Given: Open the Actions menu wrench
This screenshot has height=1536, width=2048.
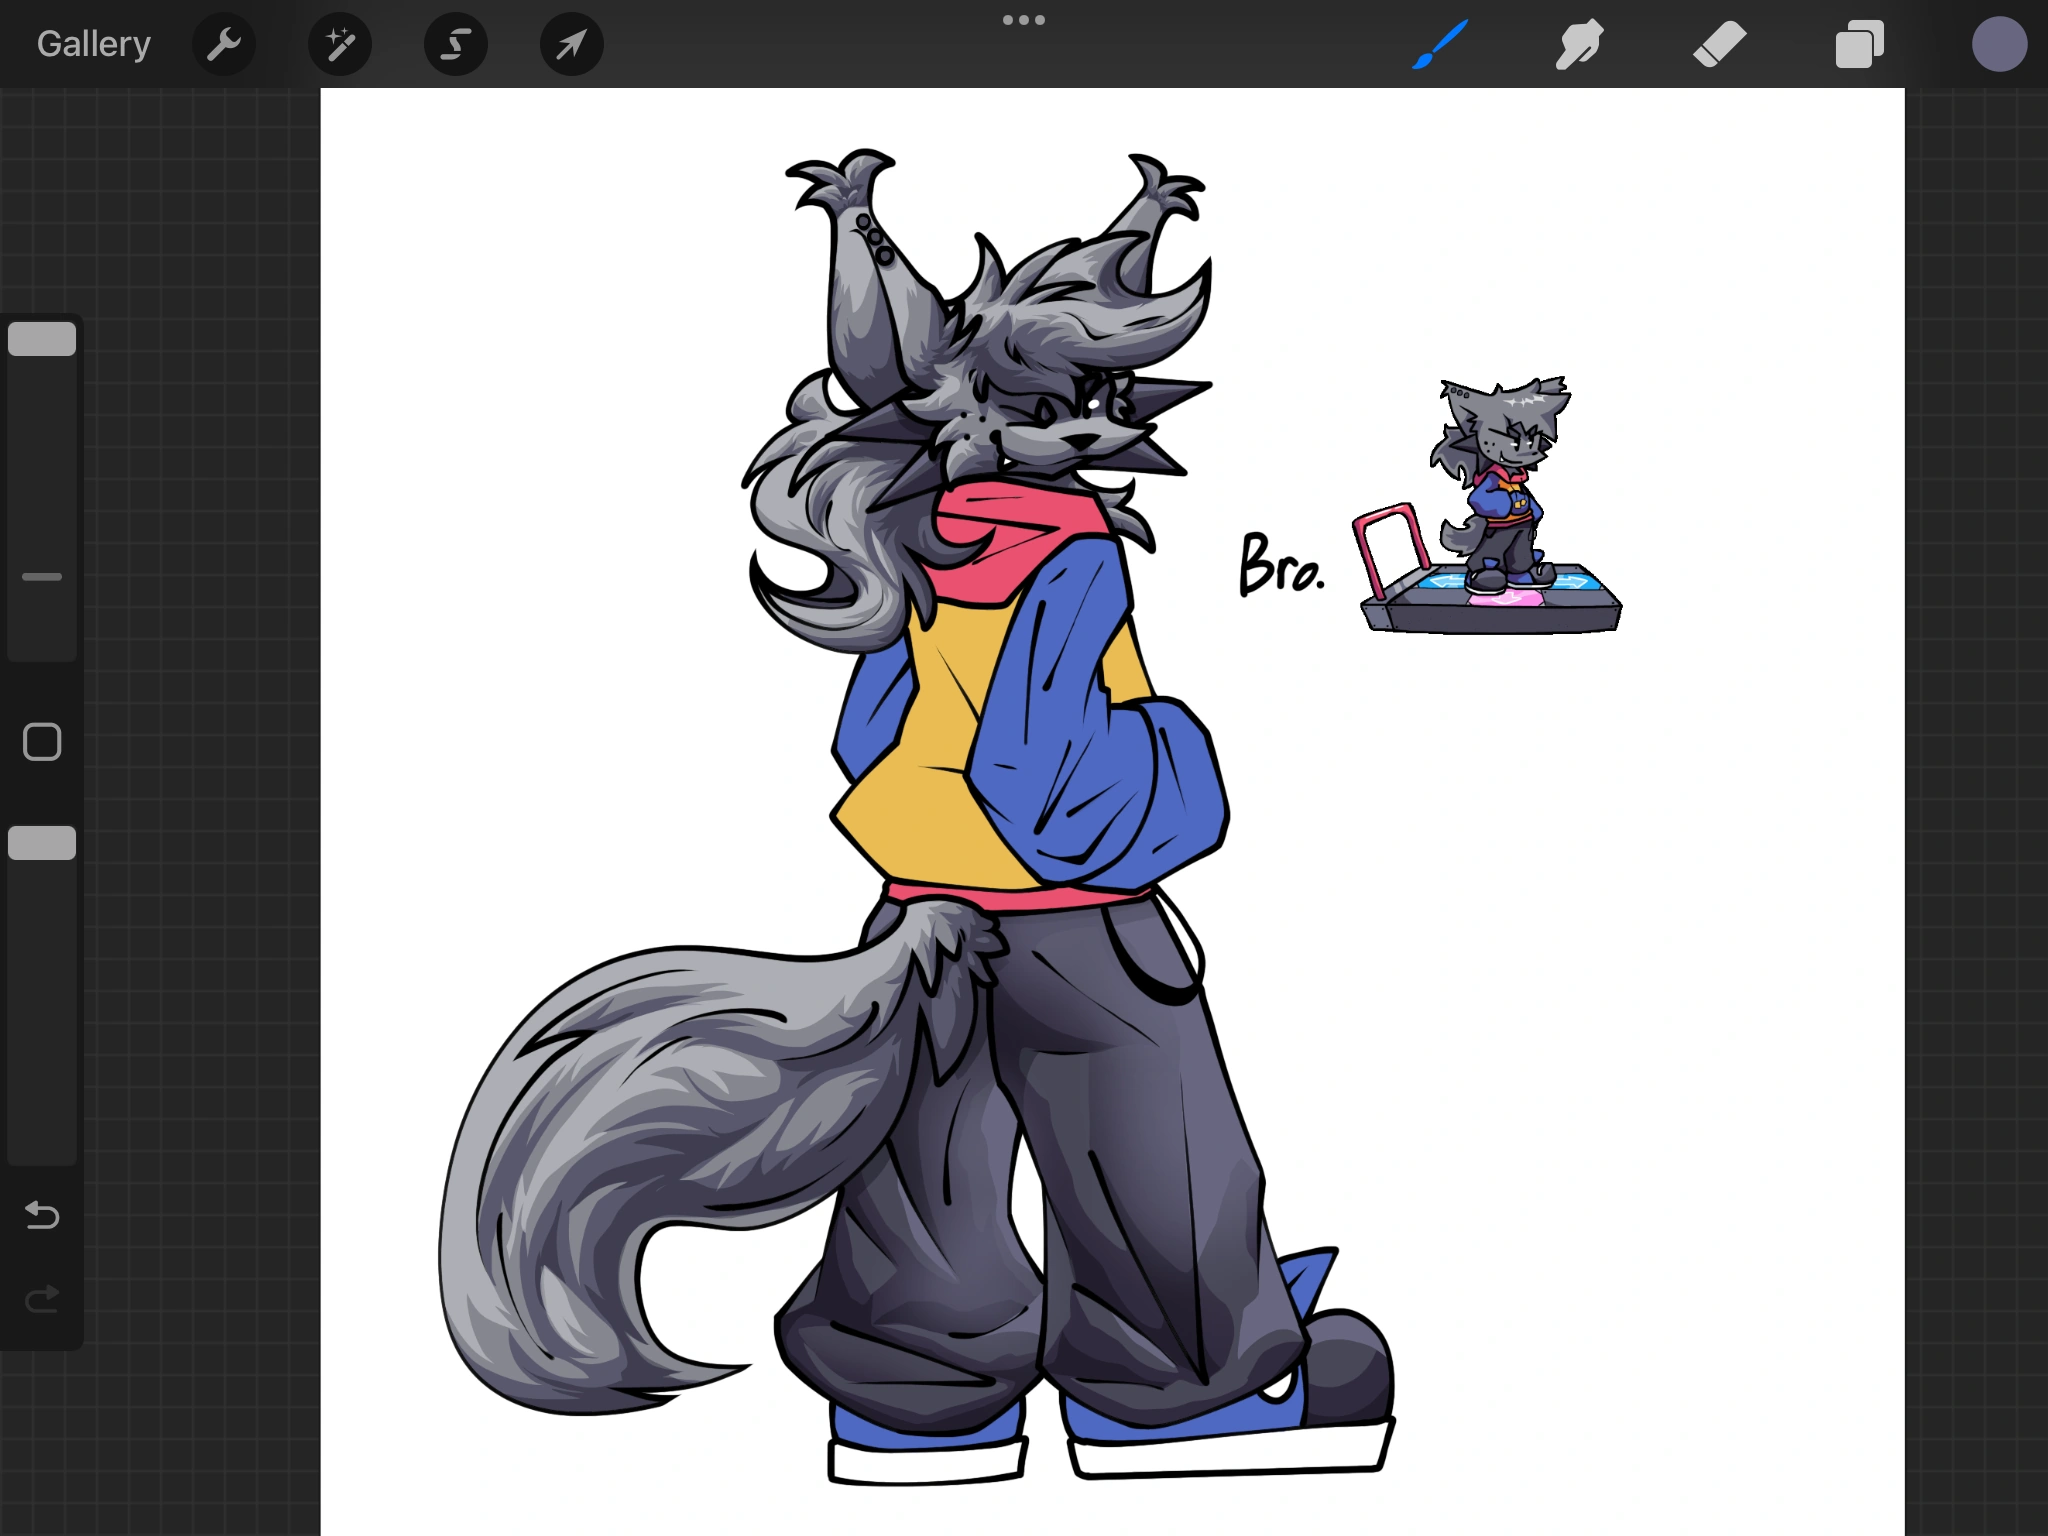Looking at the screenshot, I should [224, 43].
